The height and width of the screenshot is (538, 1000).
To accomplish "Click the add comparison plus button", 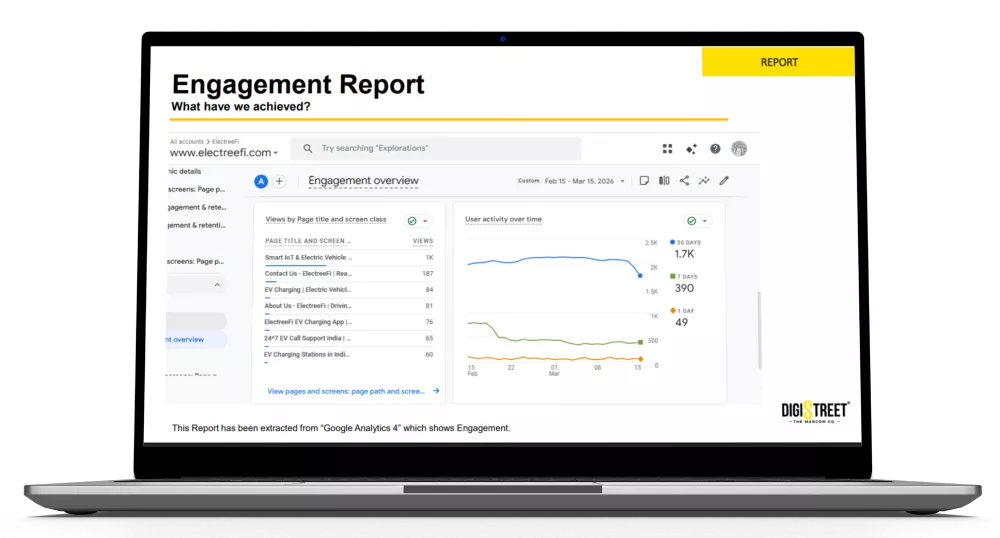I will click(x=279, y=181).
